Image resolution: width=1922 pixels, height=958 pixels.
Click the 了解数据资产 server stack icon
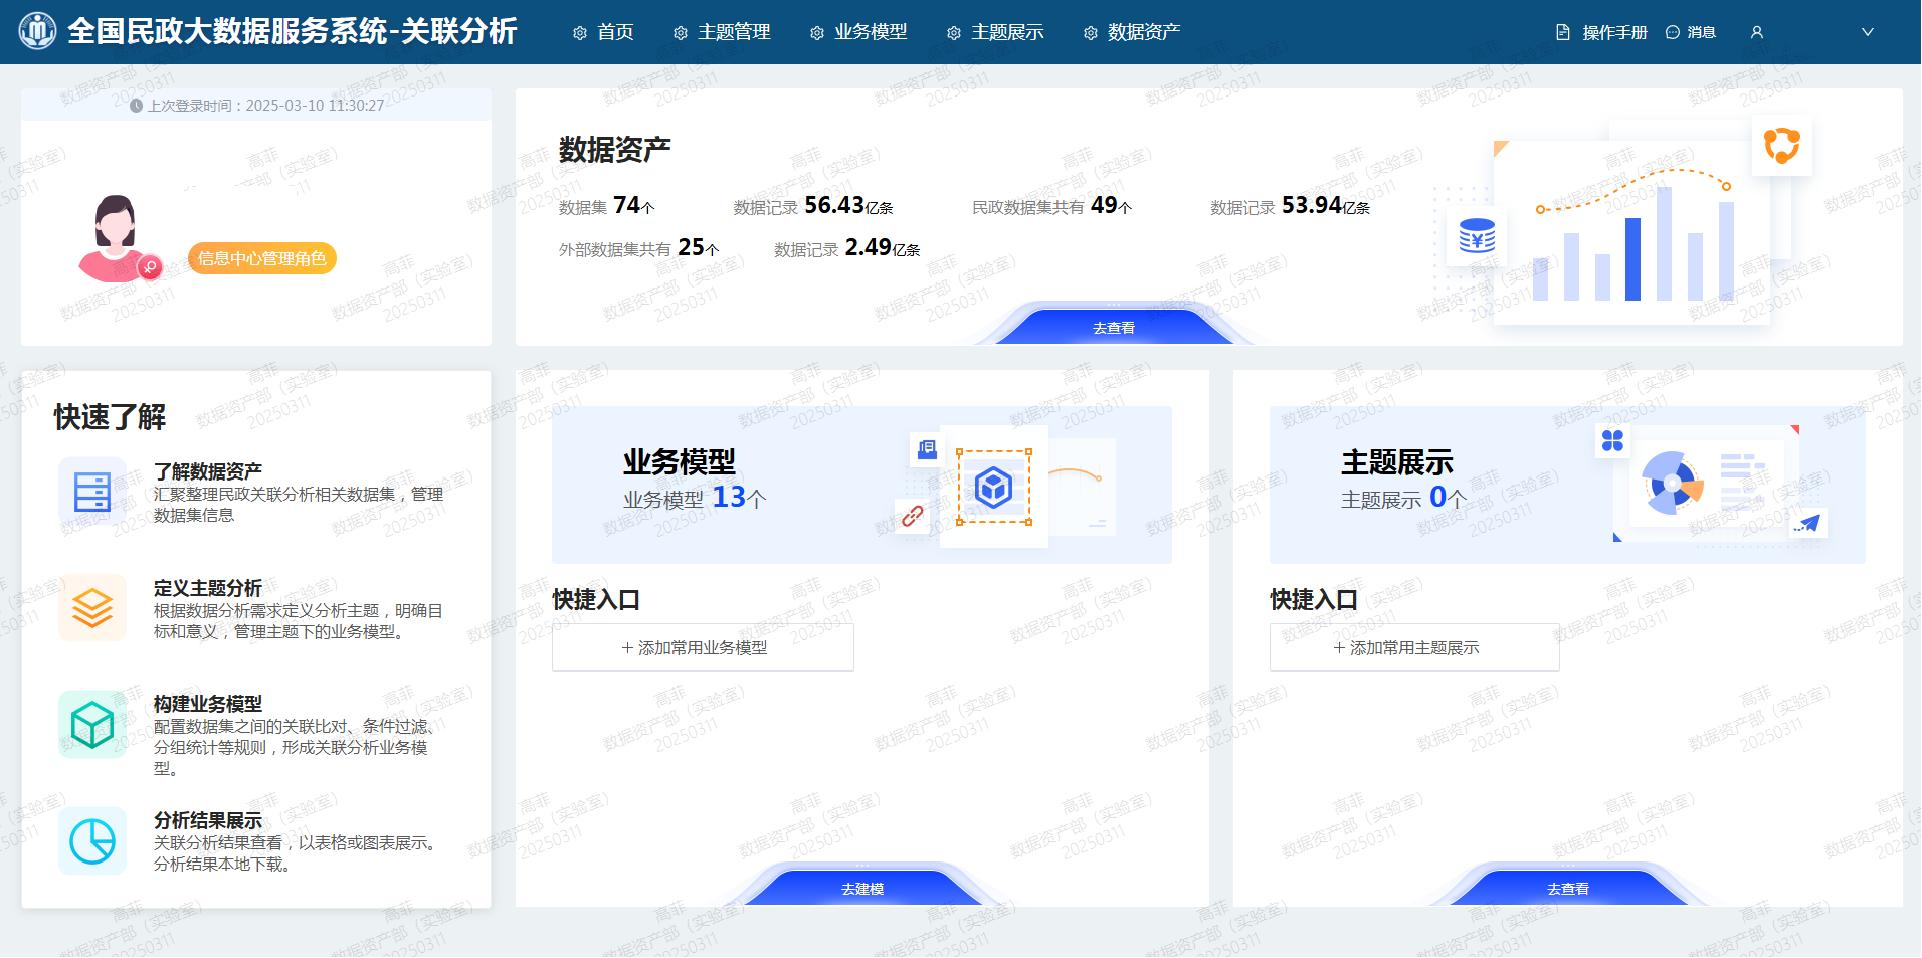pyautogui.click(x=92, y=492)
